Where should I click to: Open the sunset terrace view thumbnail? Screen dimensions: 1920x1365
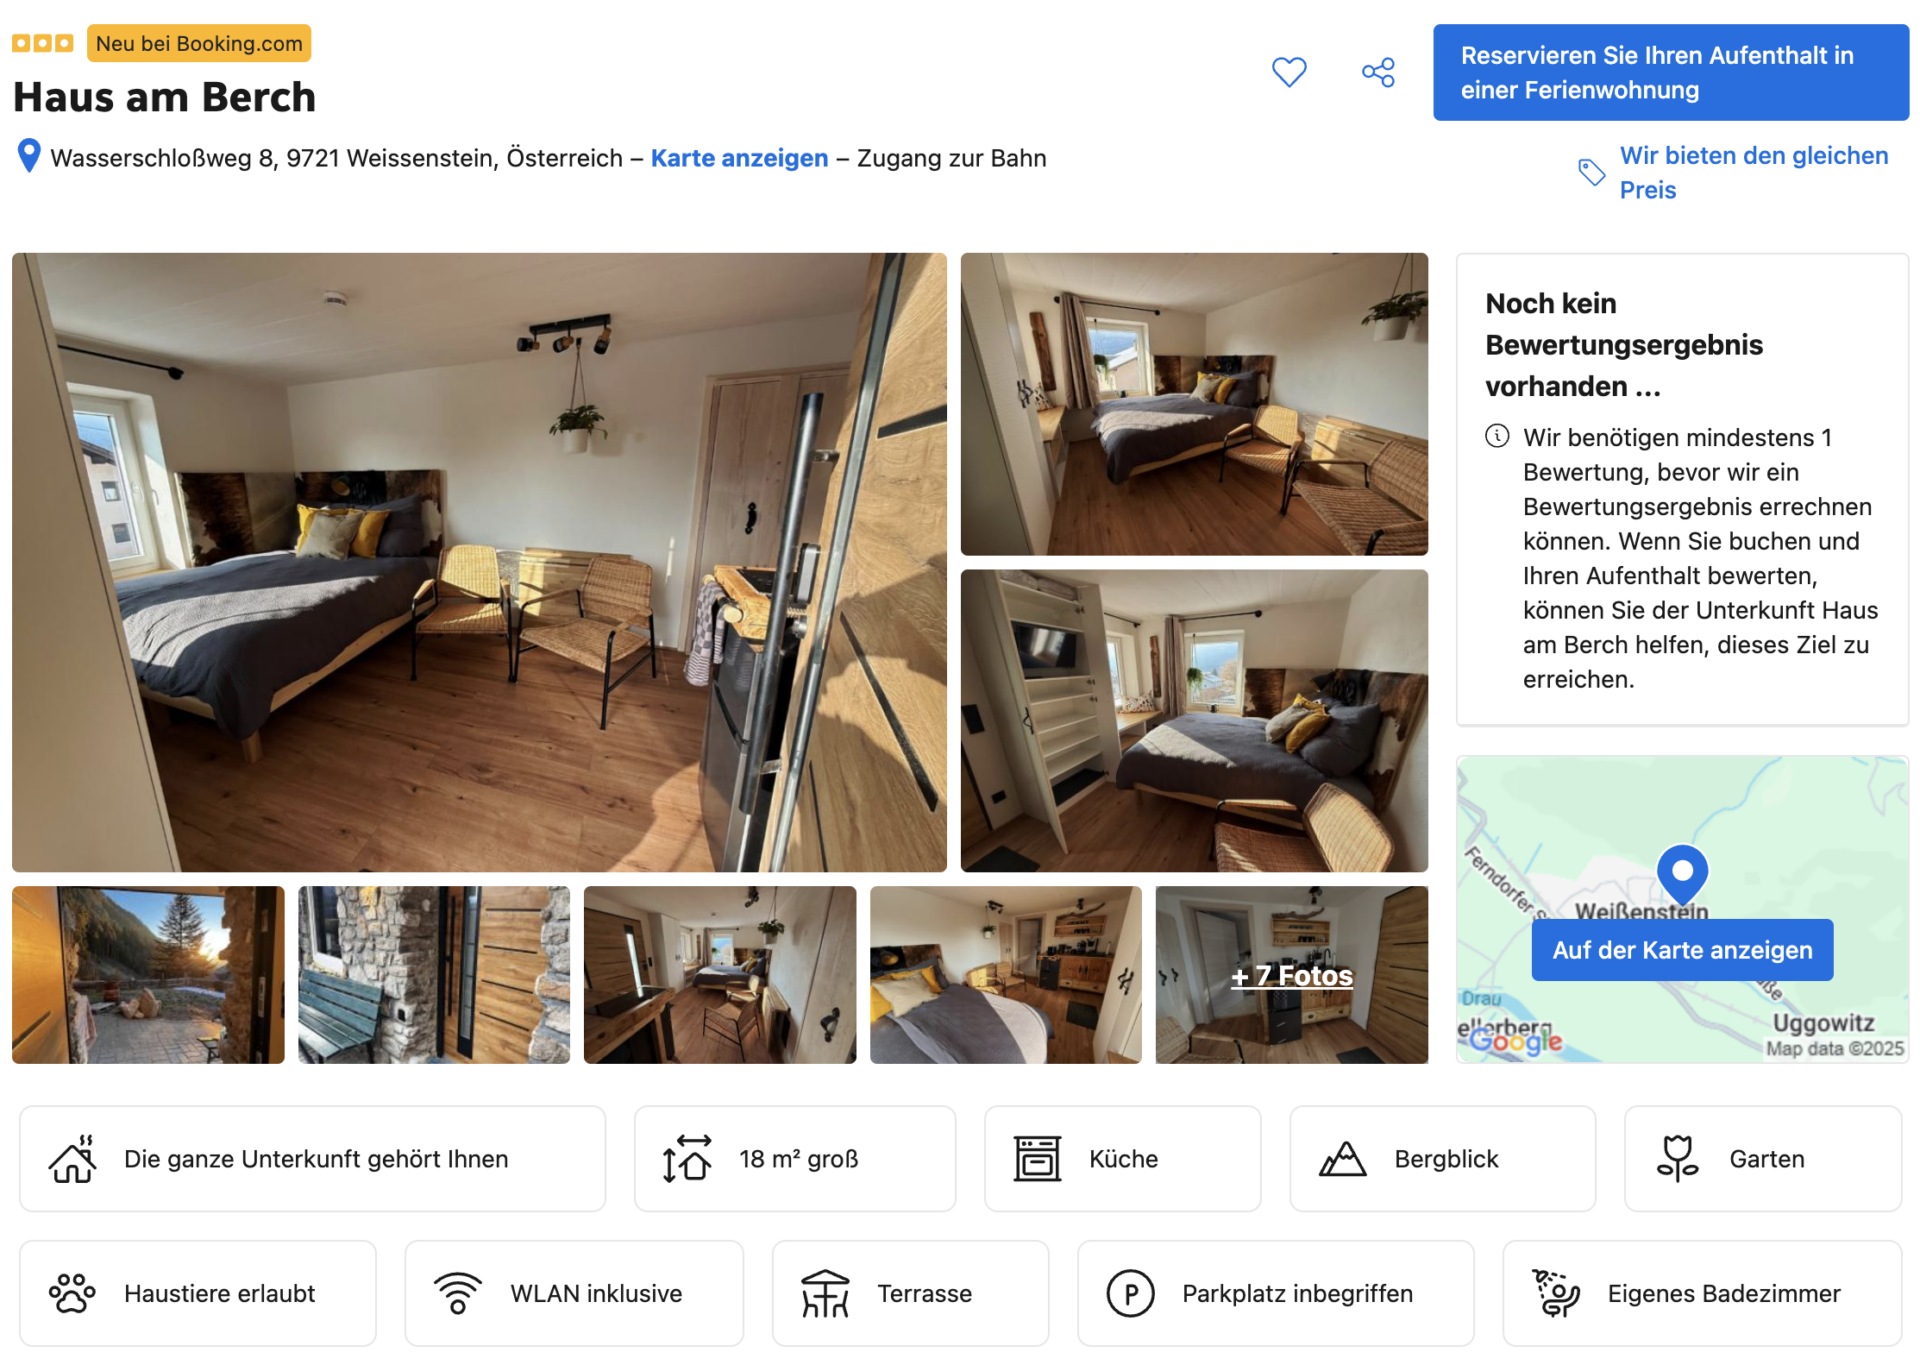[148, 975]
